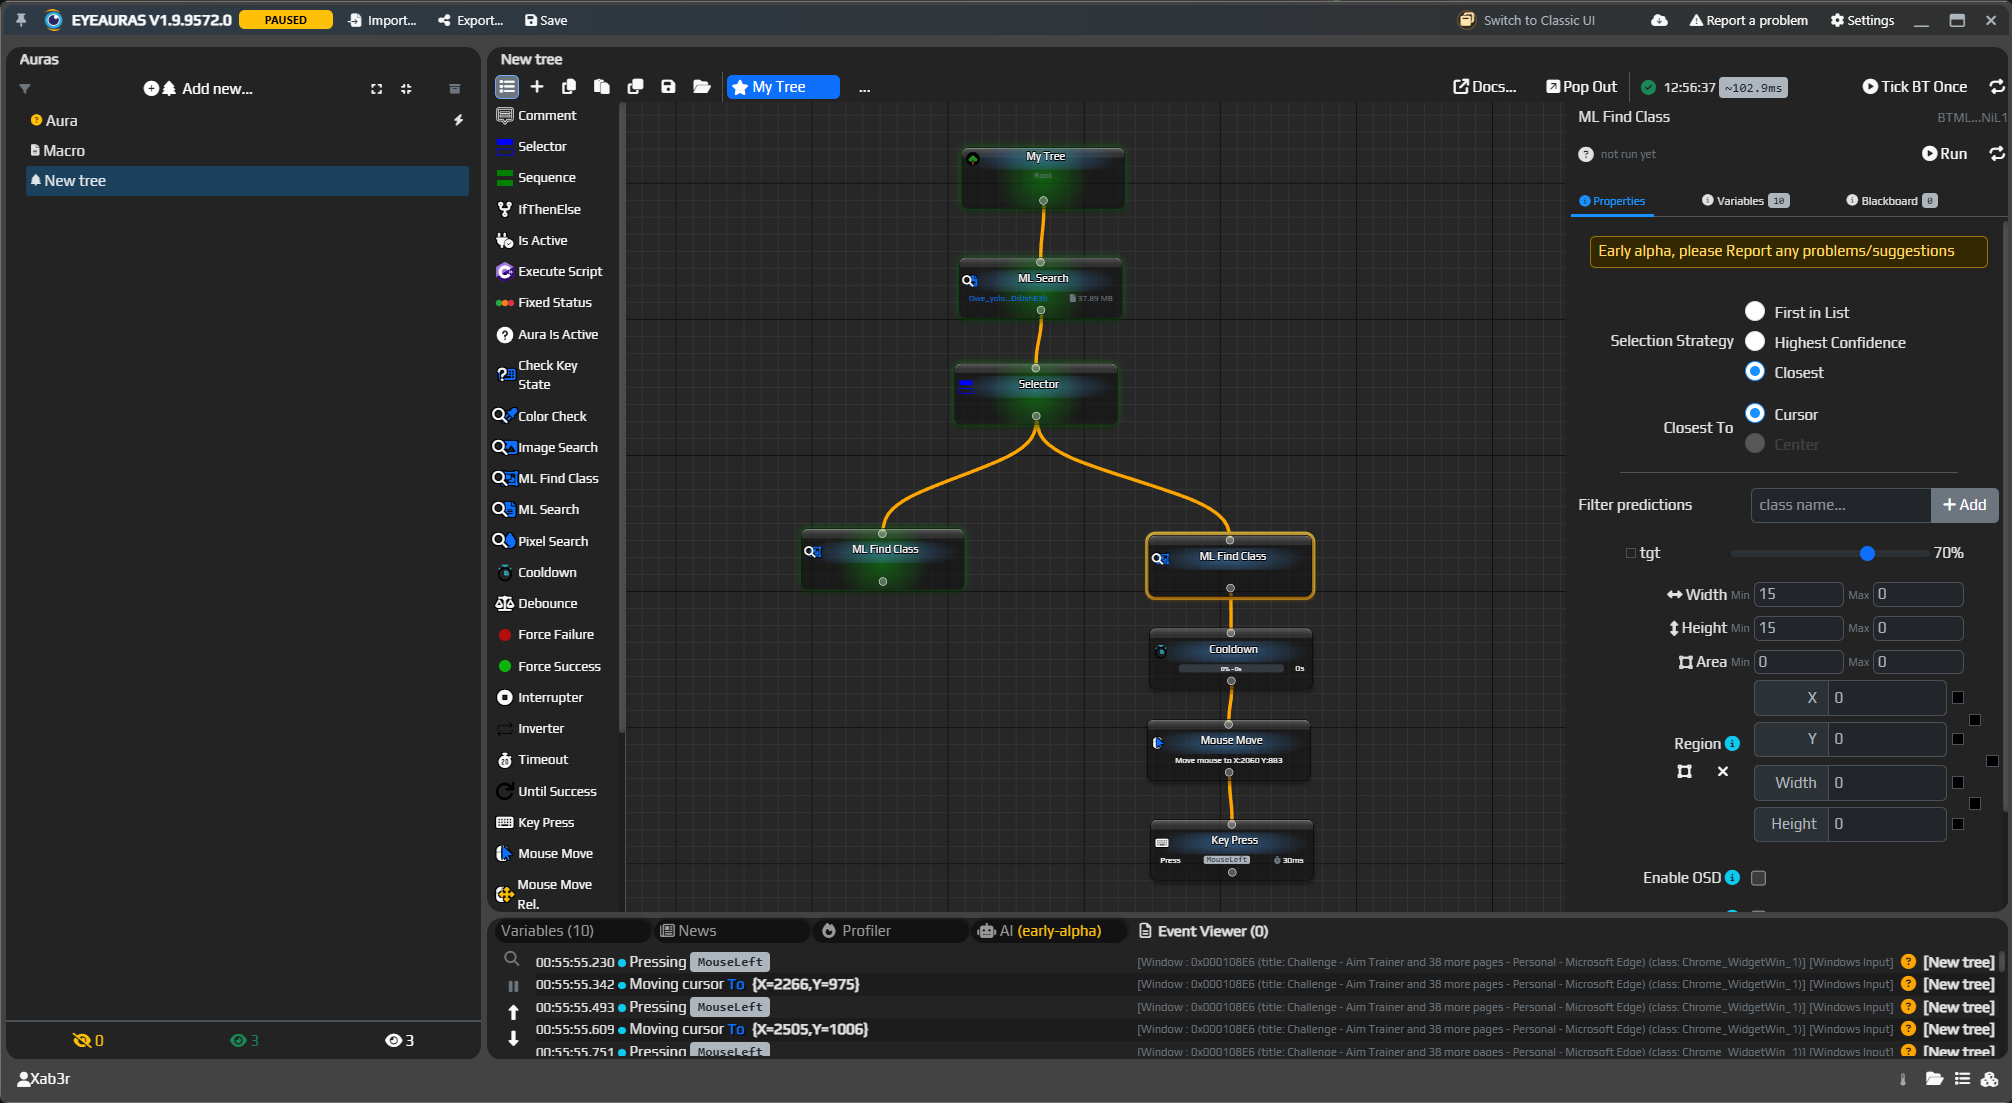2012x1103 pixels.
Task: Select the Cooldown node on canvas
Action: point(1231,659)
